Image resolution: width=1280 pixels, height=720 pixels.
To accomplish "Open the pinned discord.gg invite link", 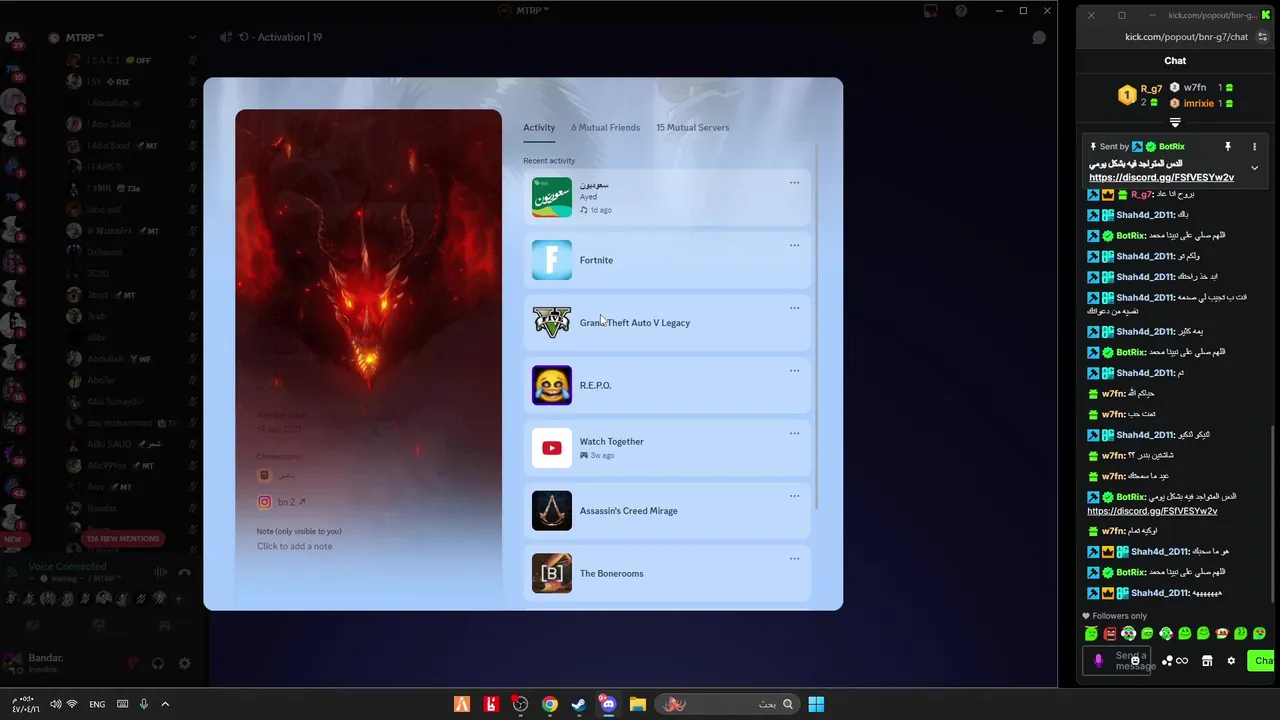I will [1161, 178].
